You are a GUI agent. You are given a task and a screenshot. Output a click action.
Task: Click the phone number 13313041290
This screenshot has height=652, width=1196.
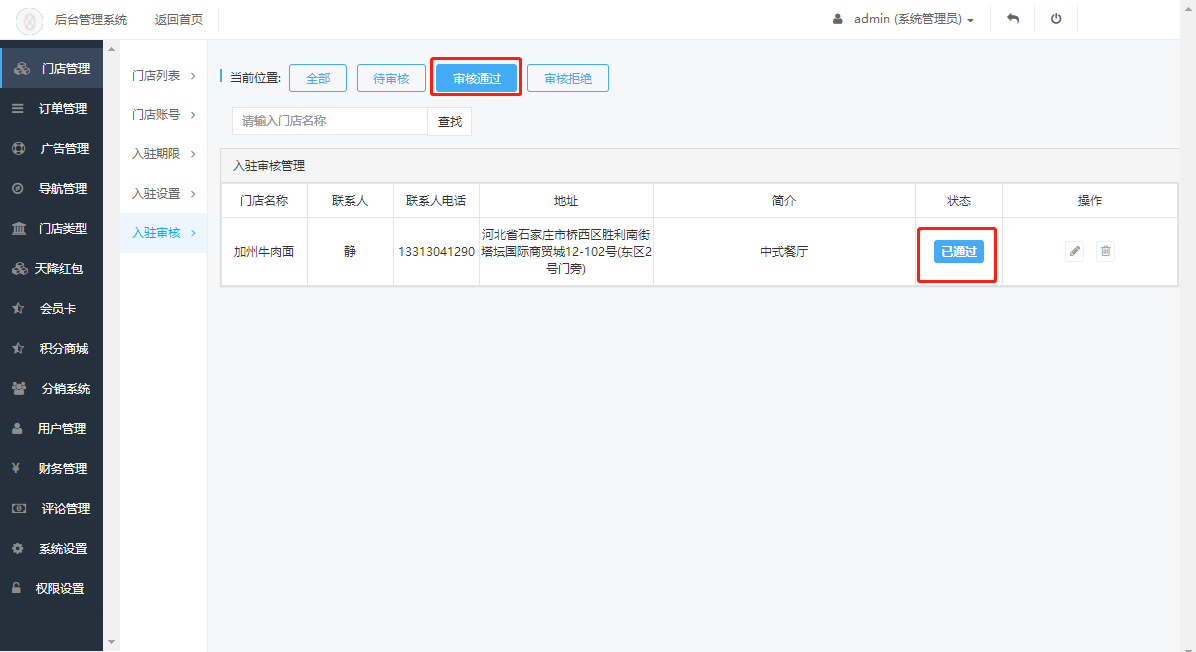pyautogui.click(x=436, y=252)
